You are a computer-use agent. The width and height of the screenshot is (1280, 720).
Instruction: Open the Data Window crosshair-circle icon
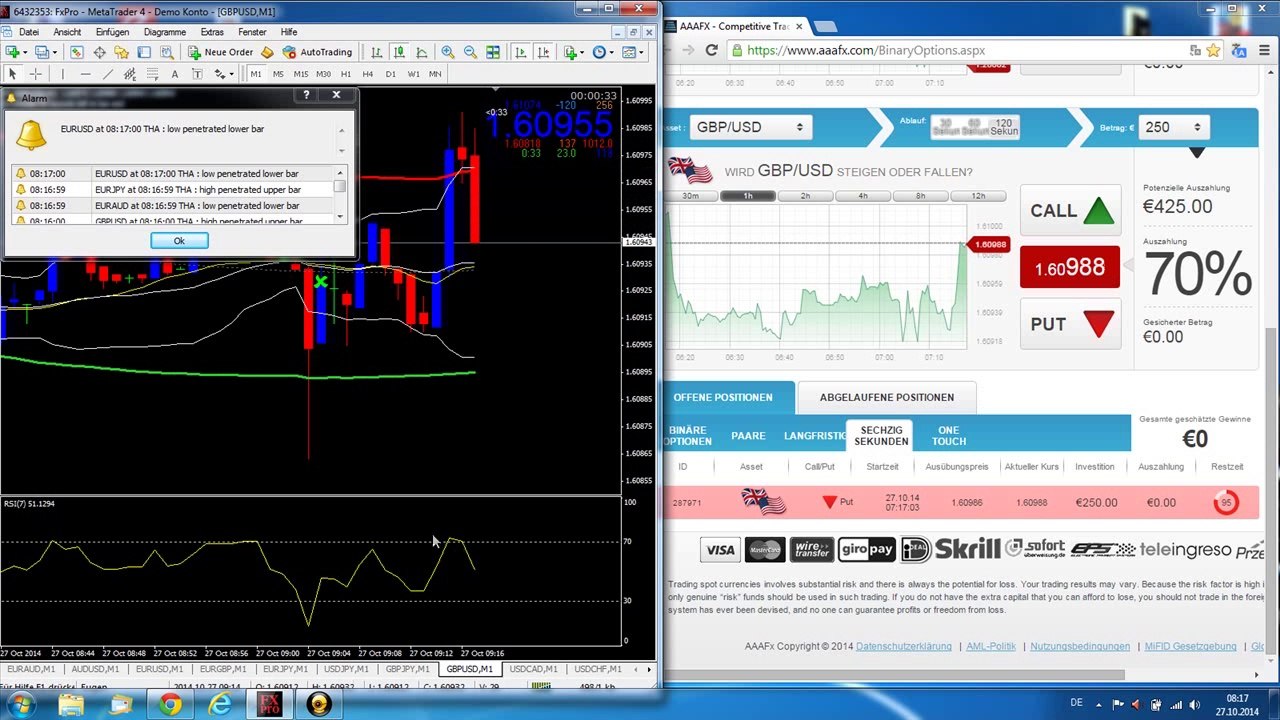[x=99, y=52]
